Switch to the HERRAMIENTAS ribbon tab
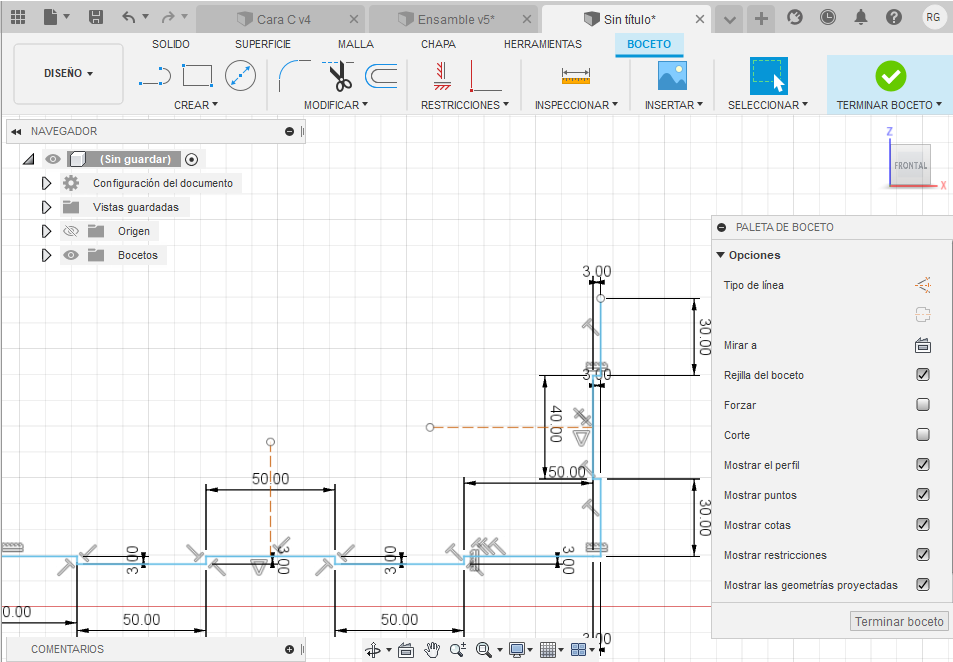This screenshot has width=953, height=662. pyautogui.click(x=543, y=44)
